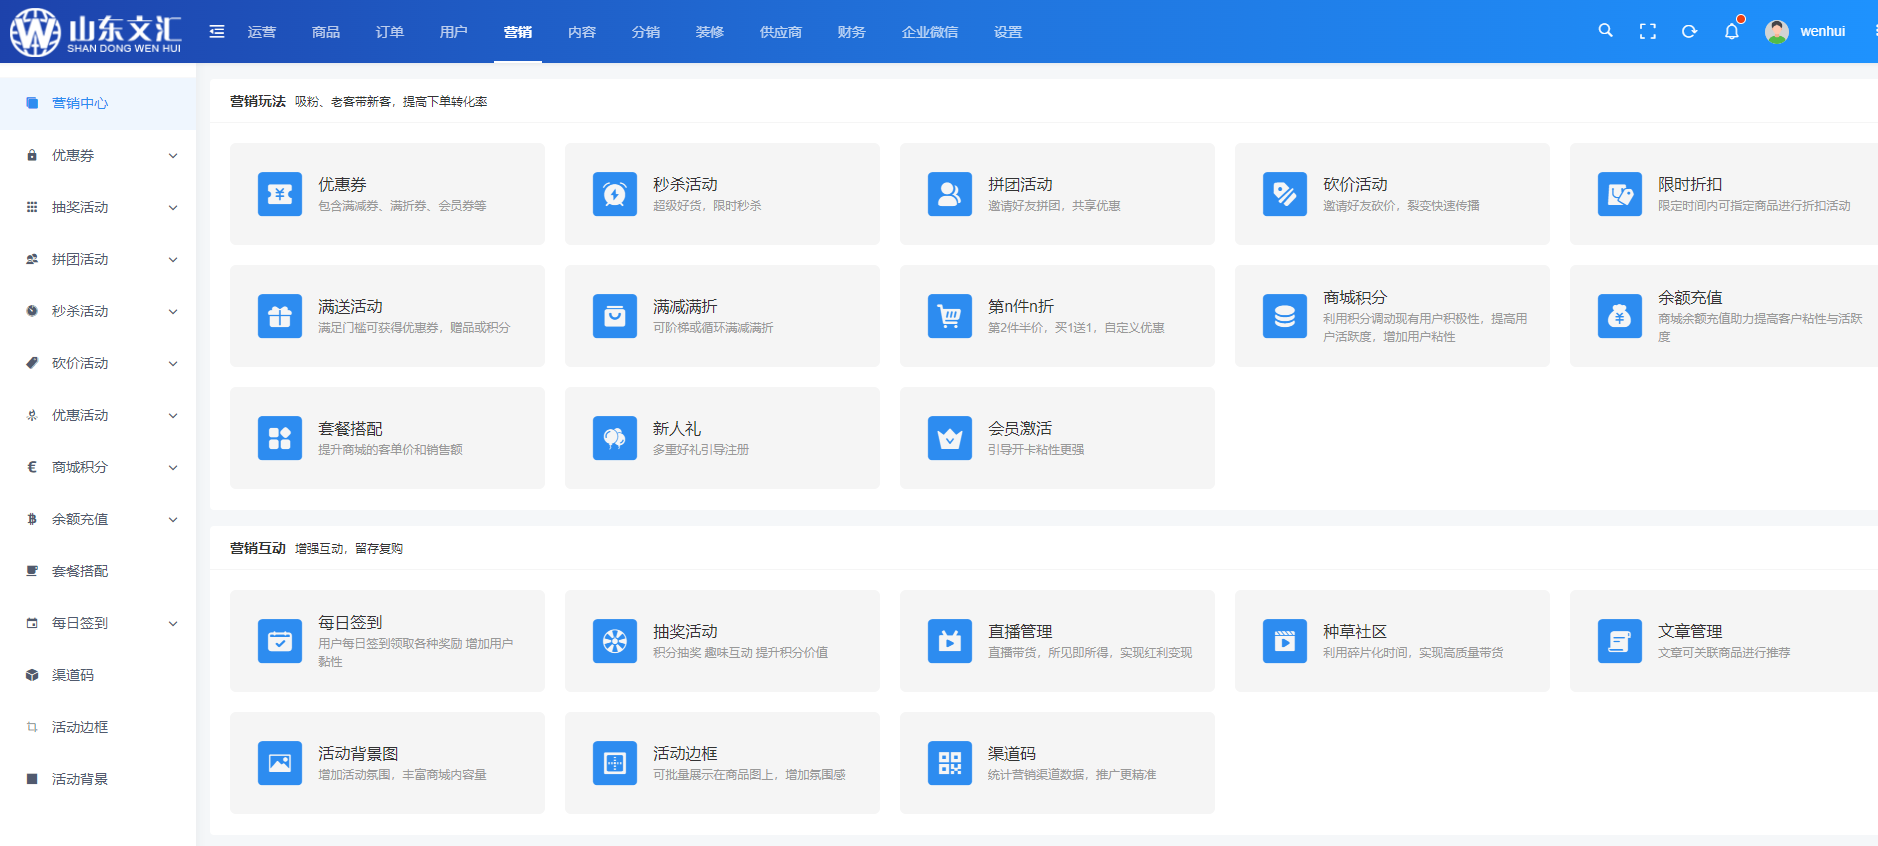
Task: Click the 满送活动 gift icon
Action: tap(280, 316)
